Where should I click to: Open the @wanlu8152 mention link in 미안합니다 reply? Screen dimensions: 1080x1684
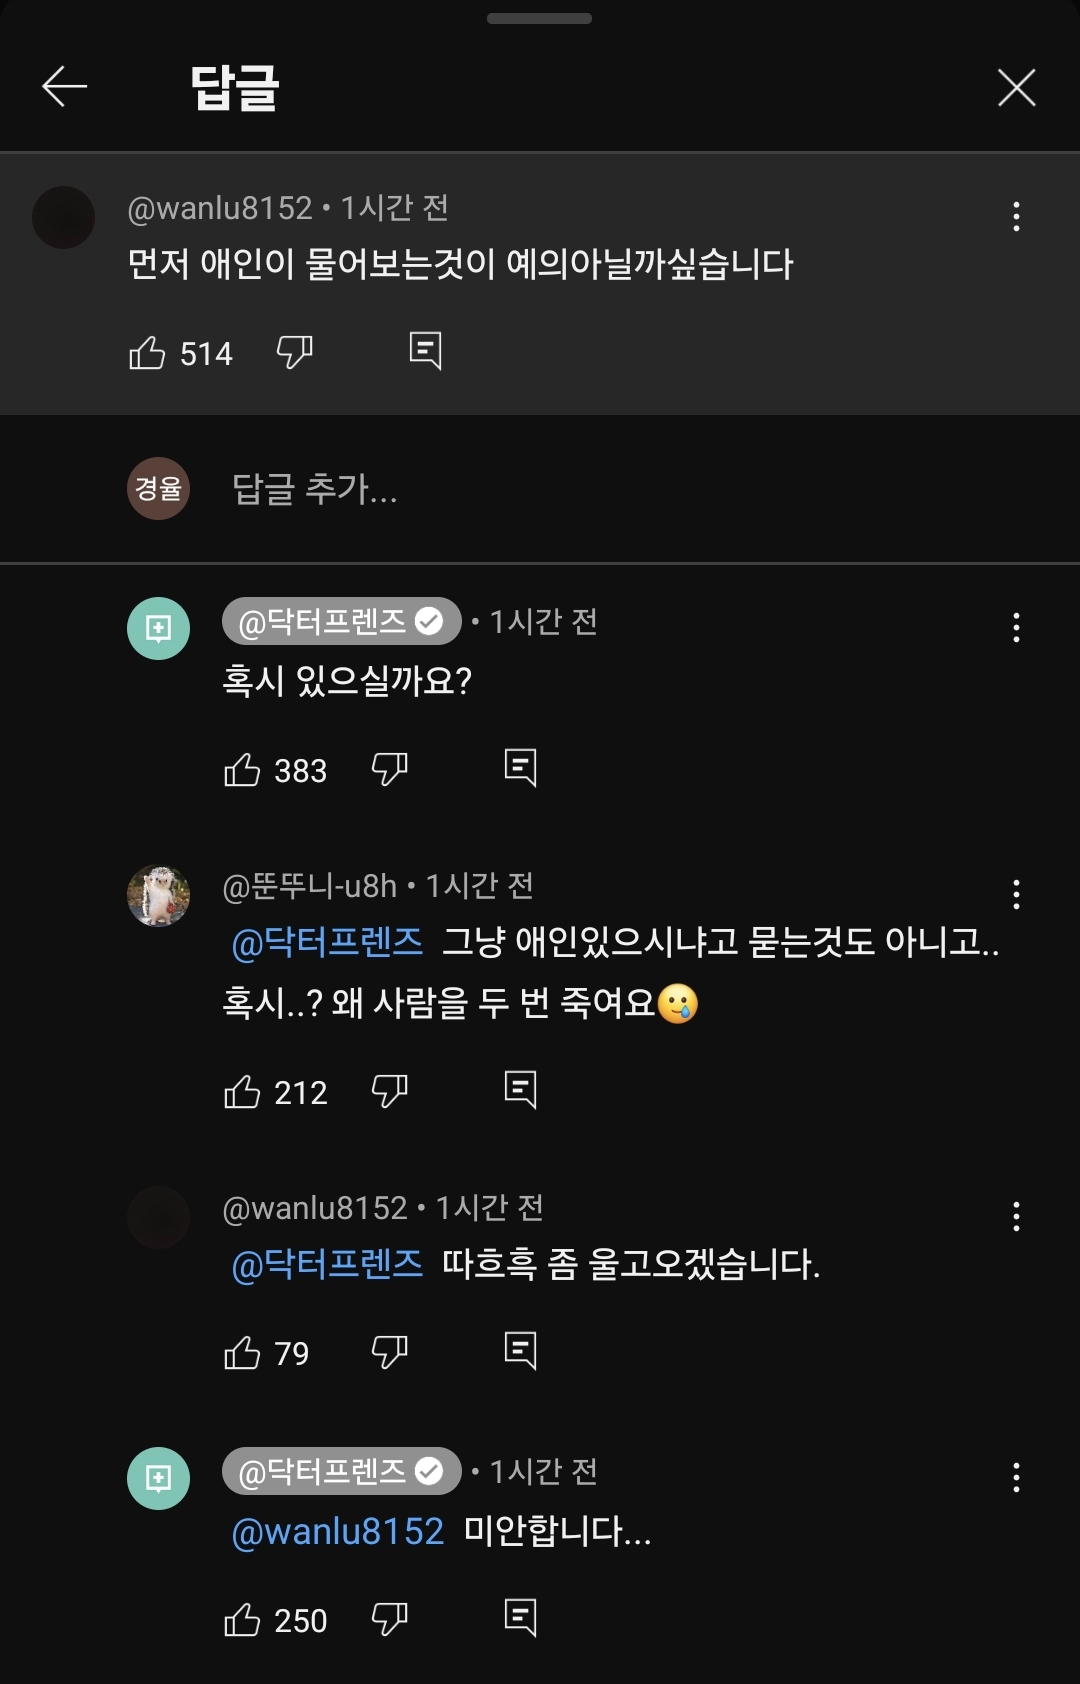(x=337, y=1532)
